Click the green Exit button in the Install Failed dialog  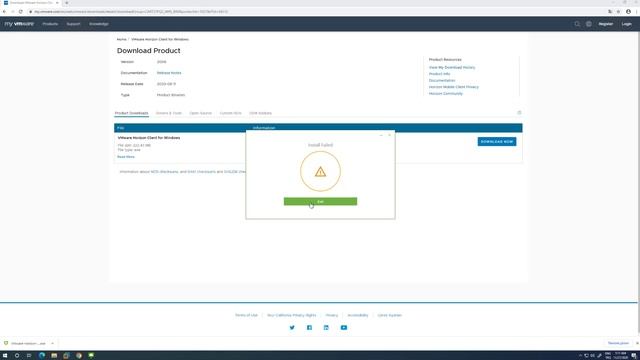click(320, 202)
